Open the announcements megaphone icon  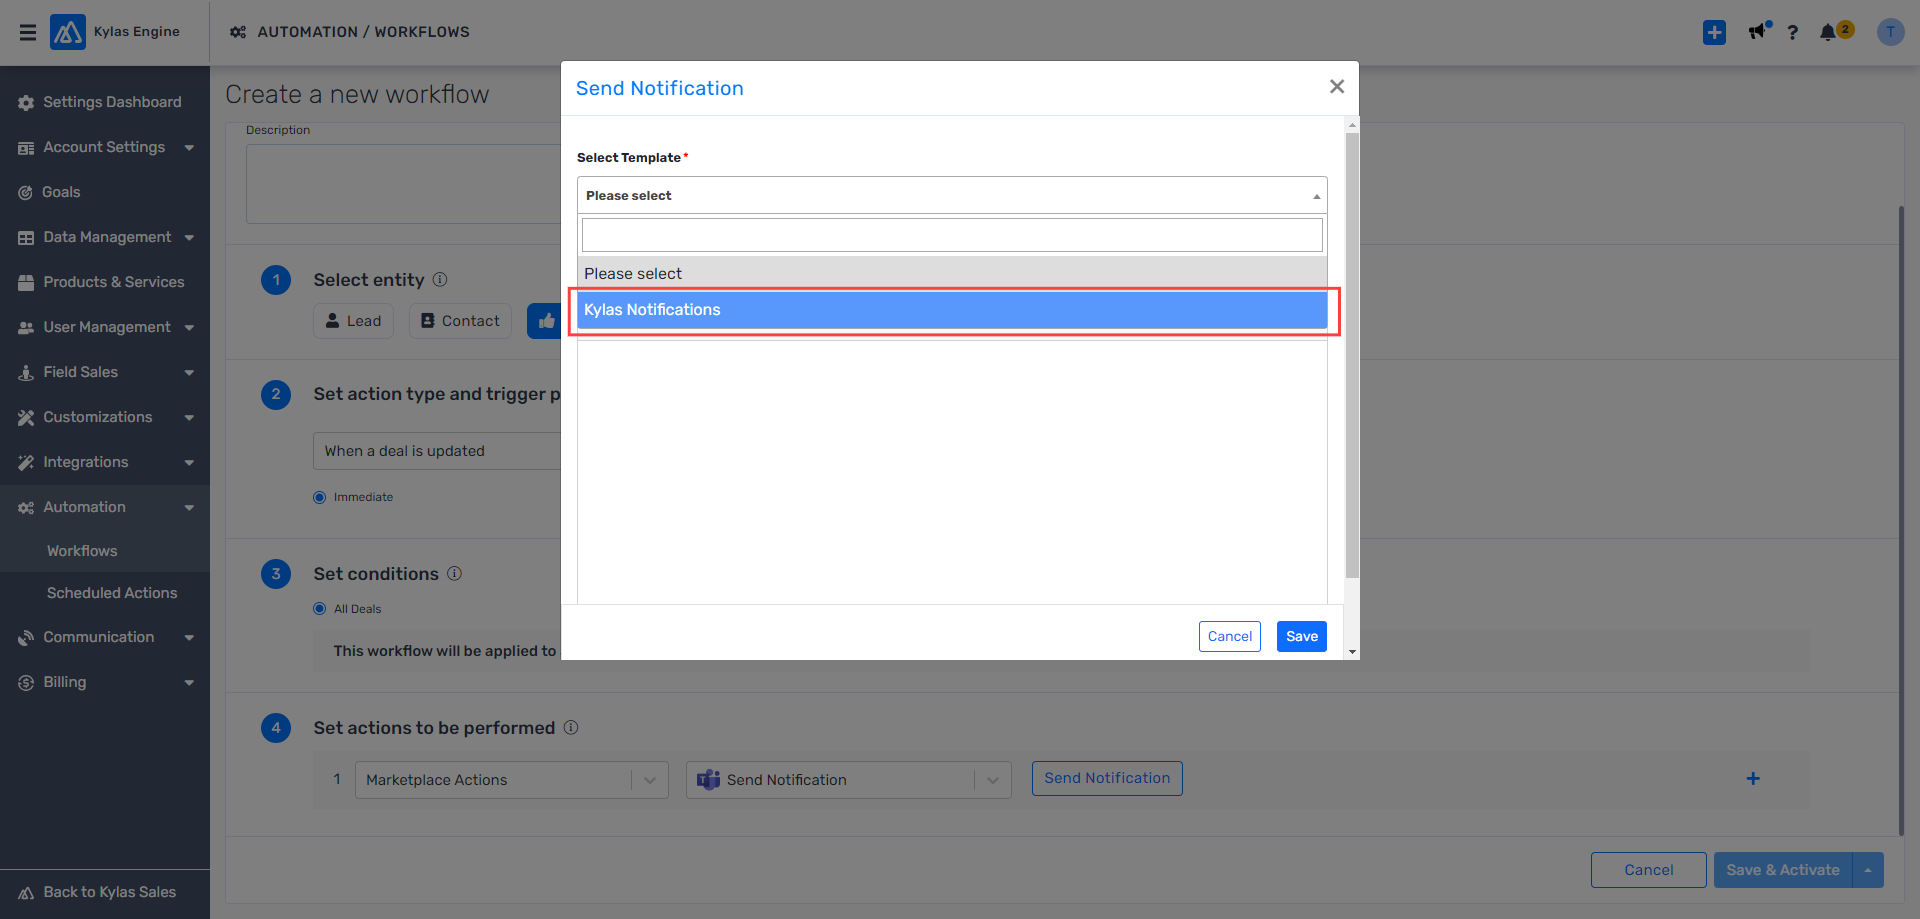[x=1758, y=32]
